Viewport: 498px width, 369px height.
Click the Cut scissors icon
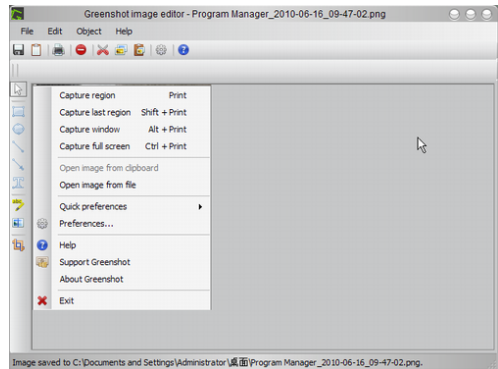click(103, 50)
